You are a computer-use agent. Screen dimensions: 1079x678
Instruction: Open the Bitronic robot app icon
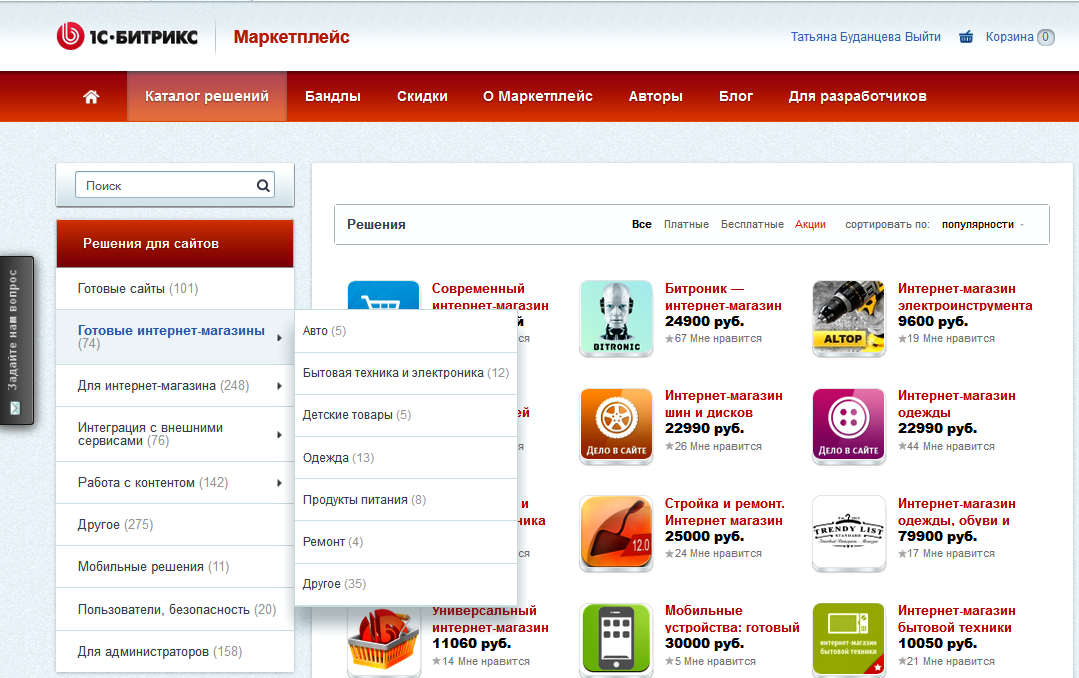616,318
